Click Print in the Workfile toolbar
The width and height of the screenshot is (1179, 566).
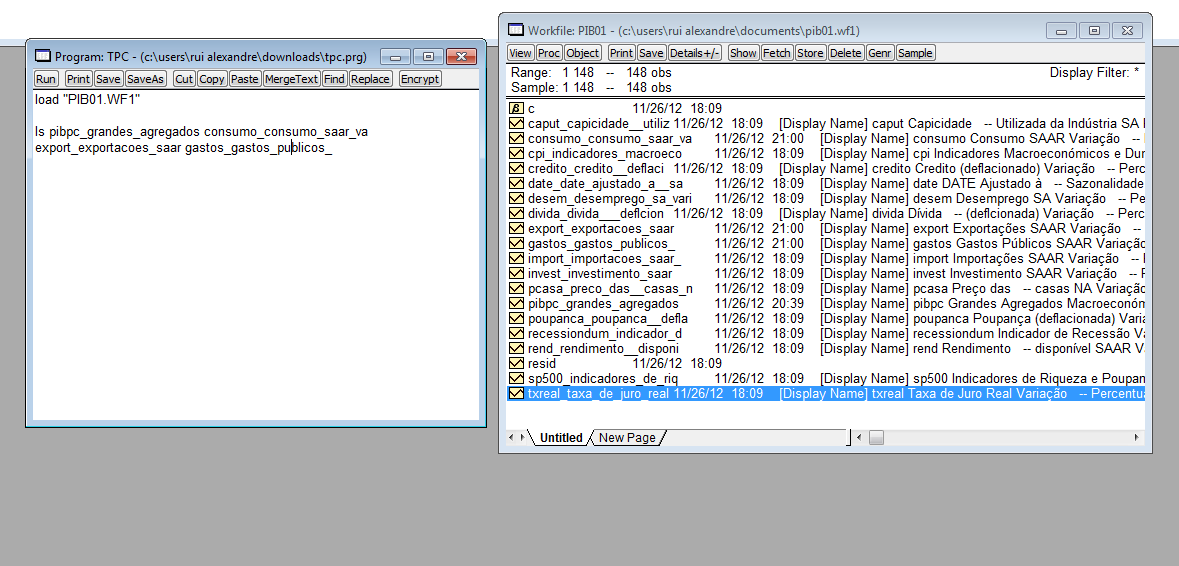622,53
